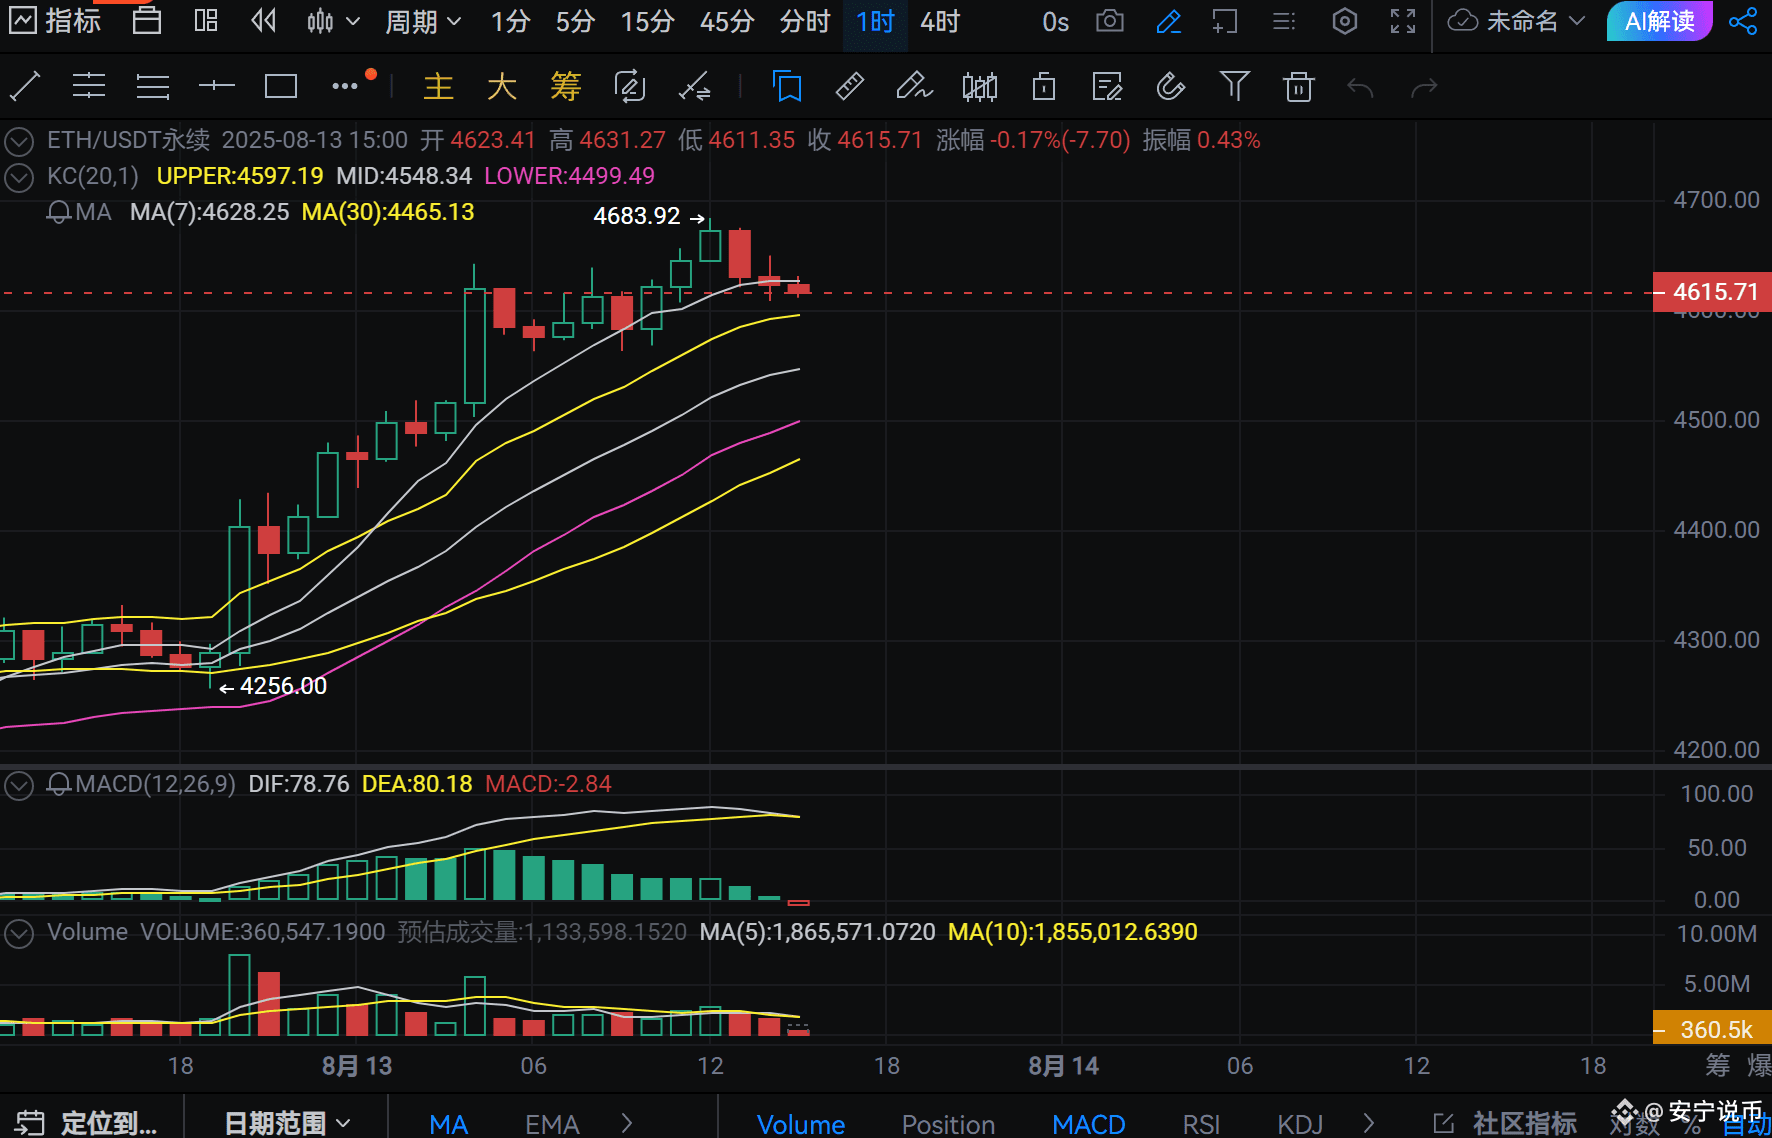
Task: Enter fullscreen mode
Action: point(1403,21)
